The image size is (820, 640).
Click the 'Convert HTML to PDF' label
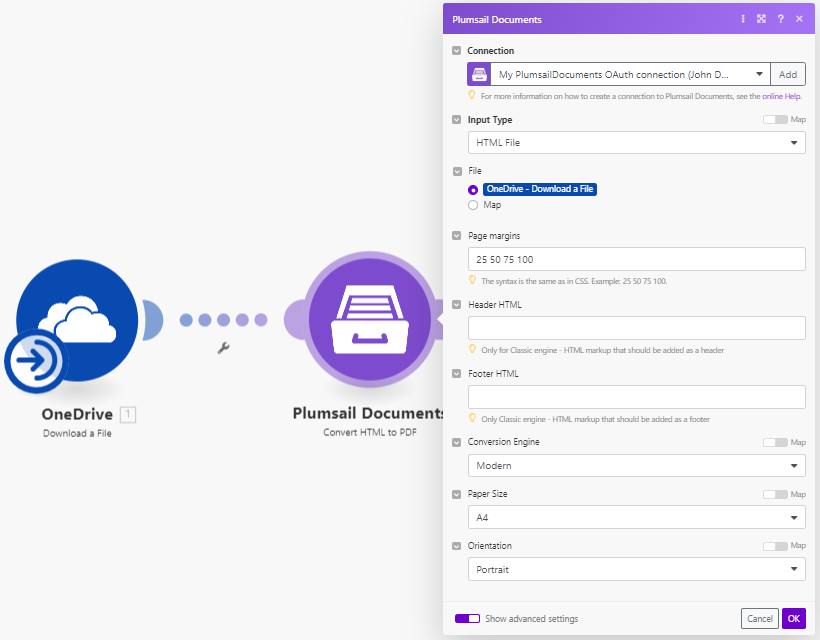click(370, 432)
